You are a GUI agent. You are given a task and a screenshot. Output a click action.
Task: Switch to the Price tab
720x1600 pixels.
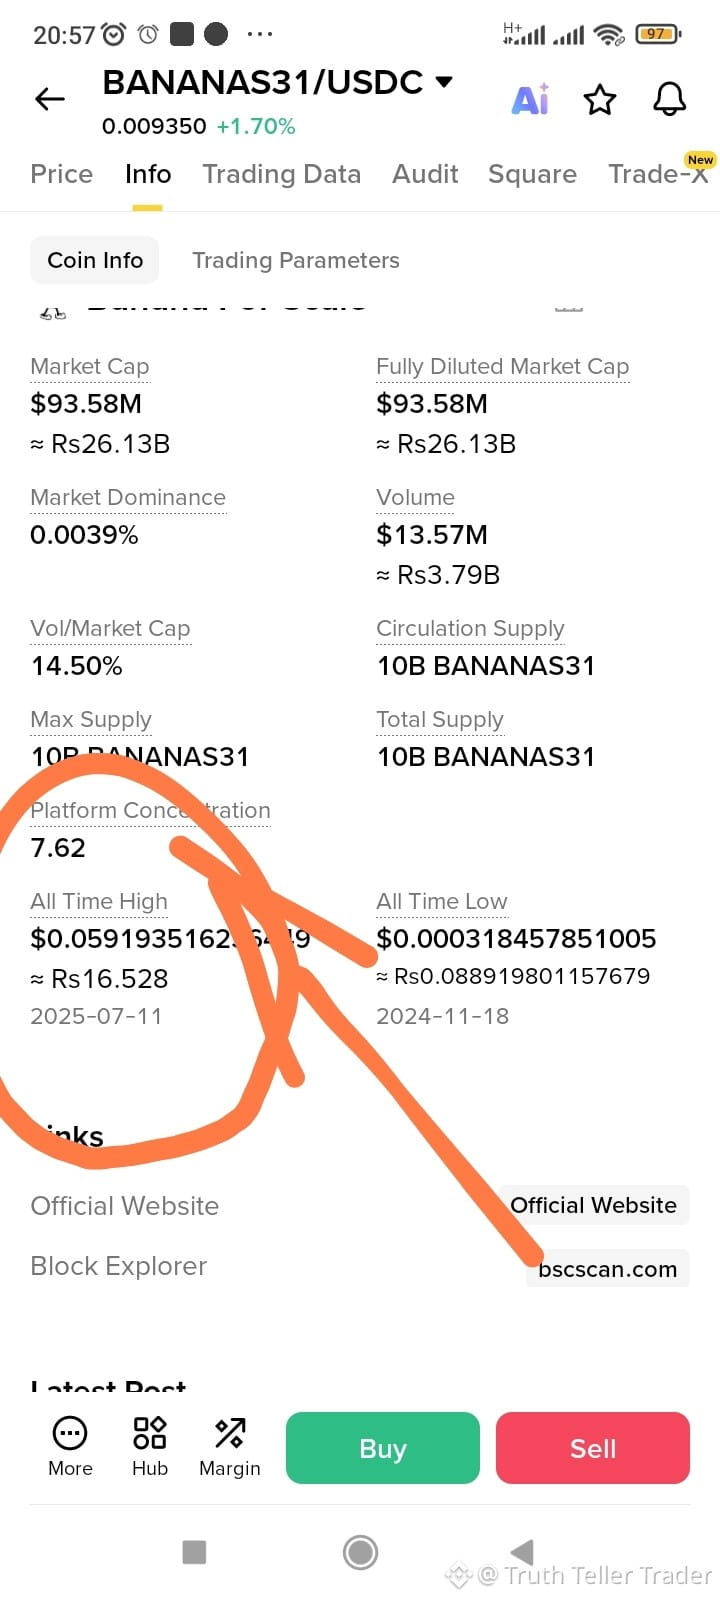point(61,174)
